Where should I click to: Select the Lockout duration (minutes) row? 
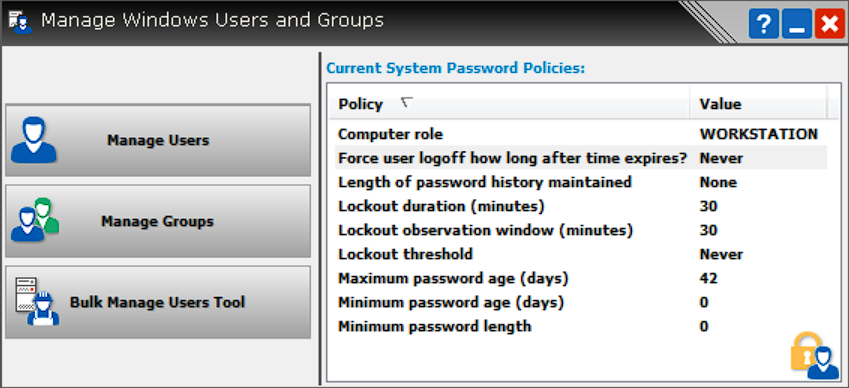point(578,206)
